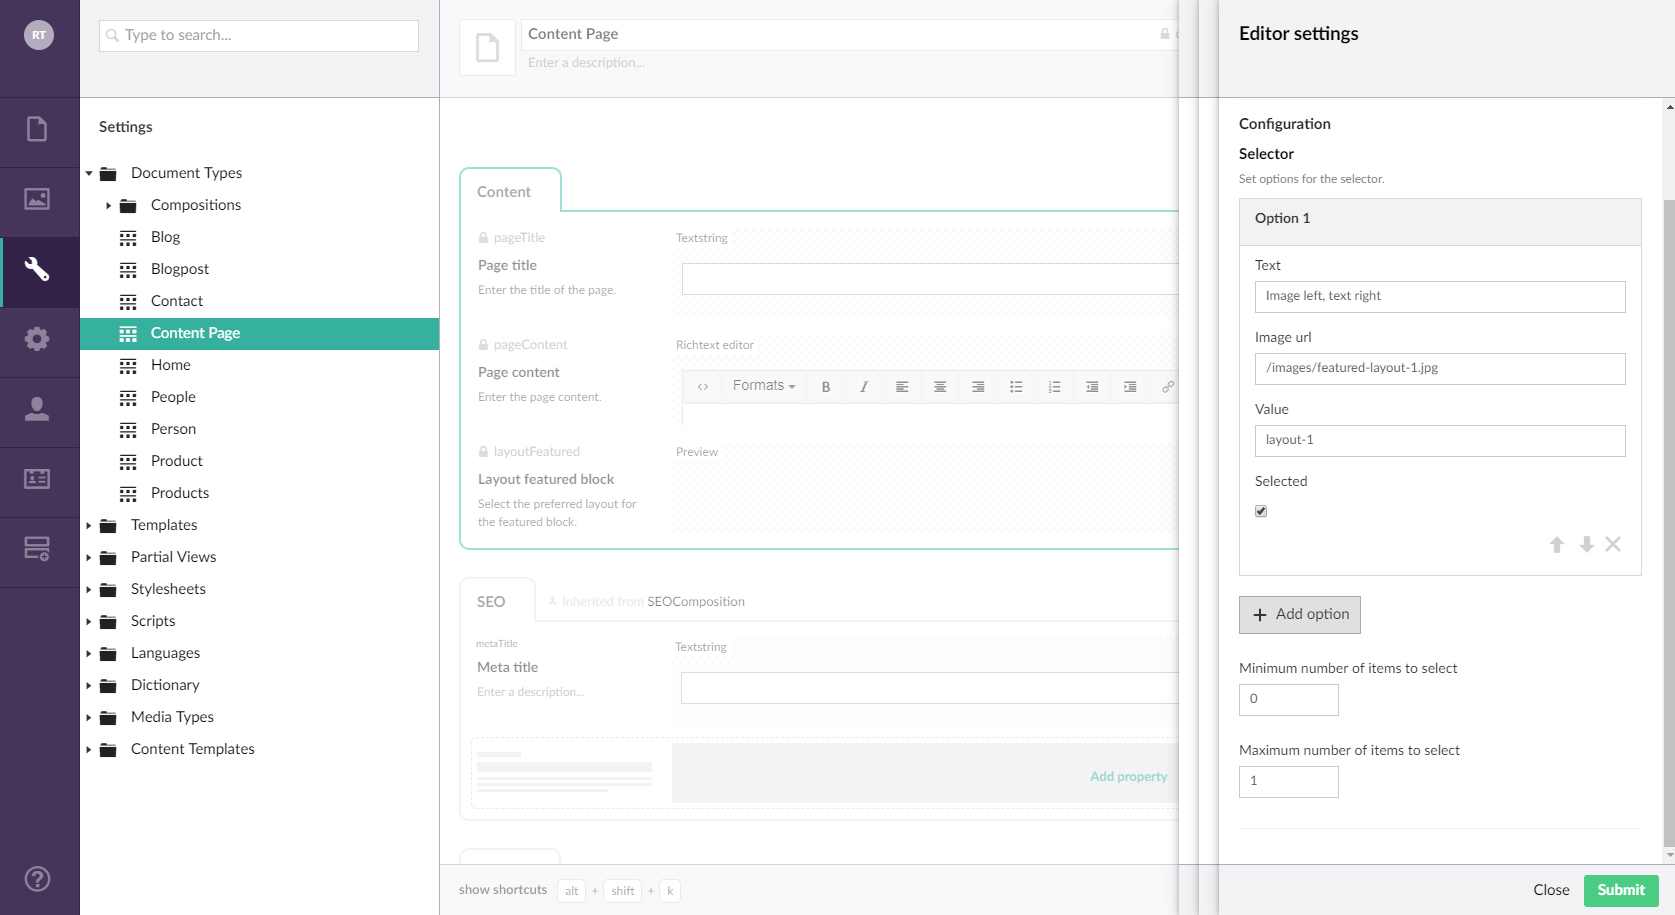Screen dimensions: 1675x915
Task: Move Option 1 down with arrow
Action: tap(1586, 545)
